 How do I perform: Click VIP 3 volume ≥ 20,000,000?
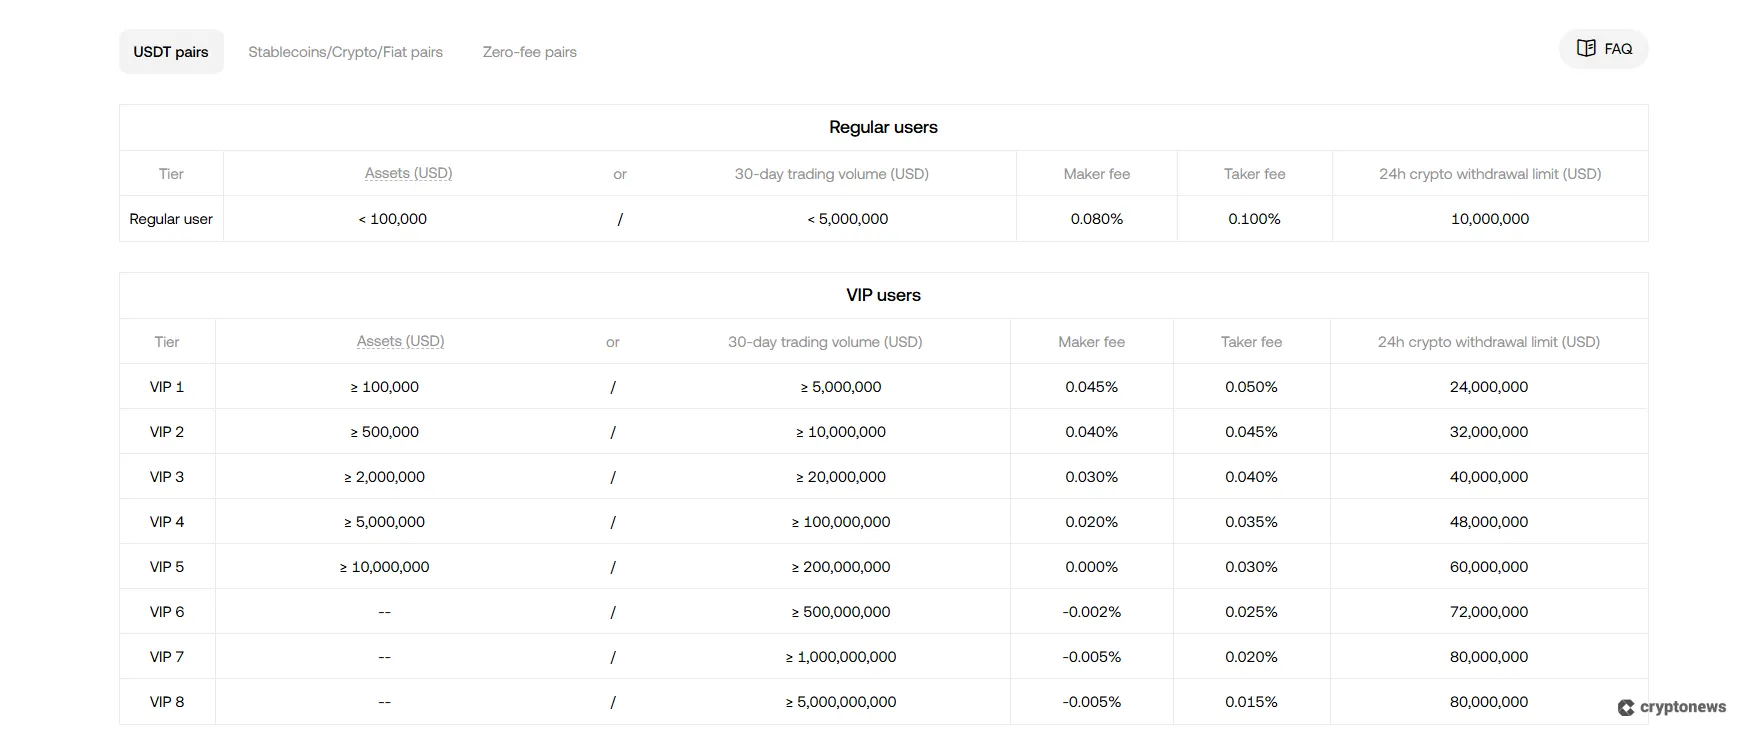[841, 477]
